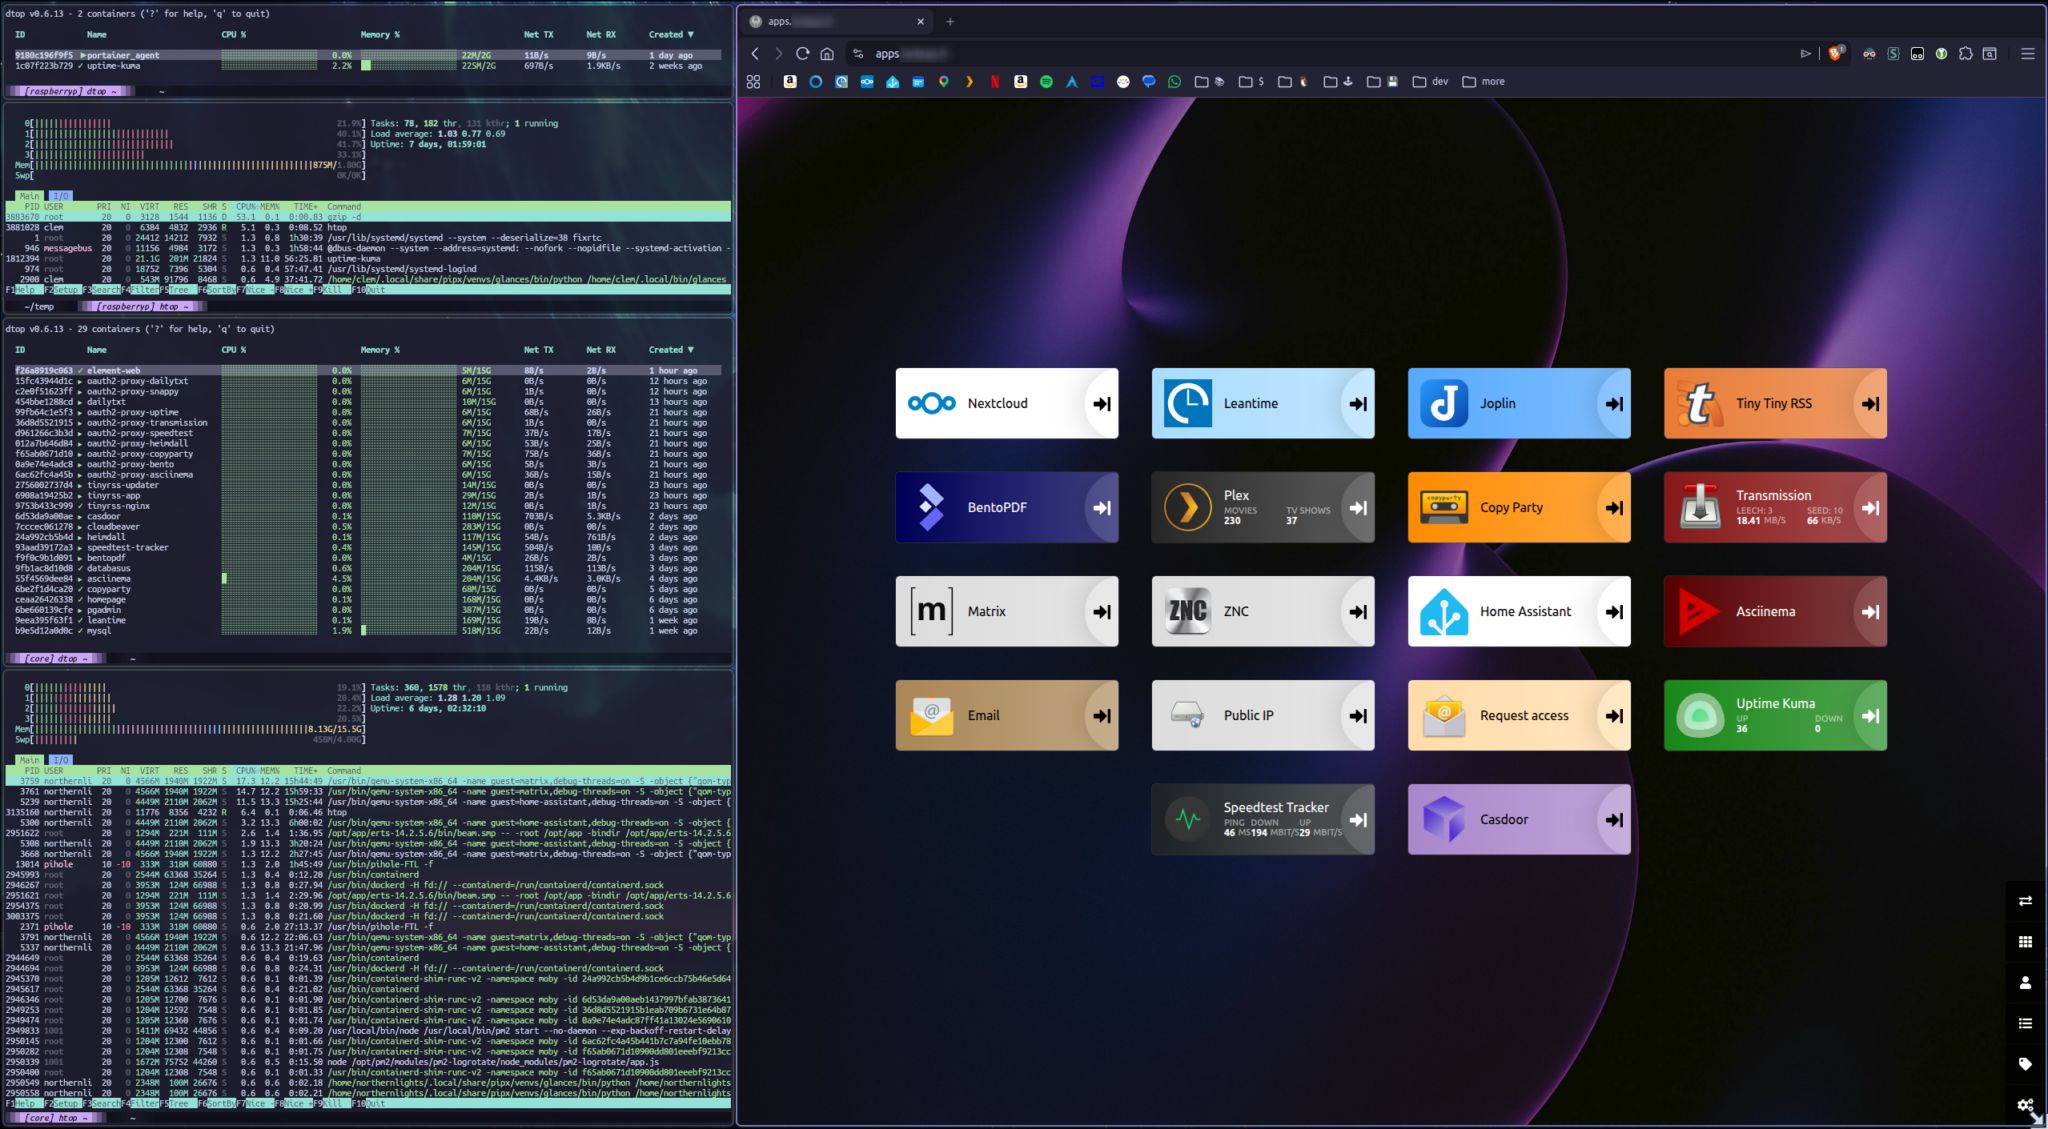Expand the more bookmarks folder
The width and height of the screenshot is (2048, 1129).
coord(1485,81)
